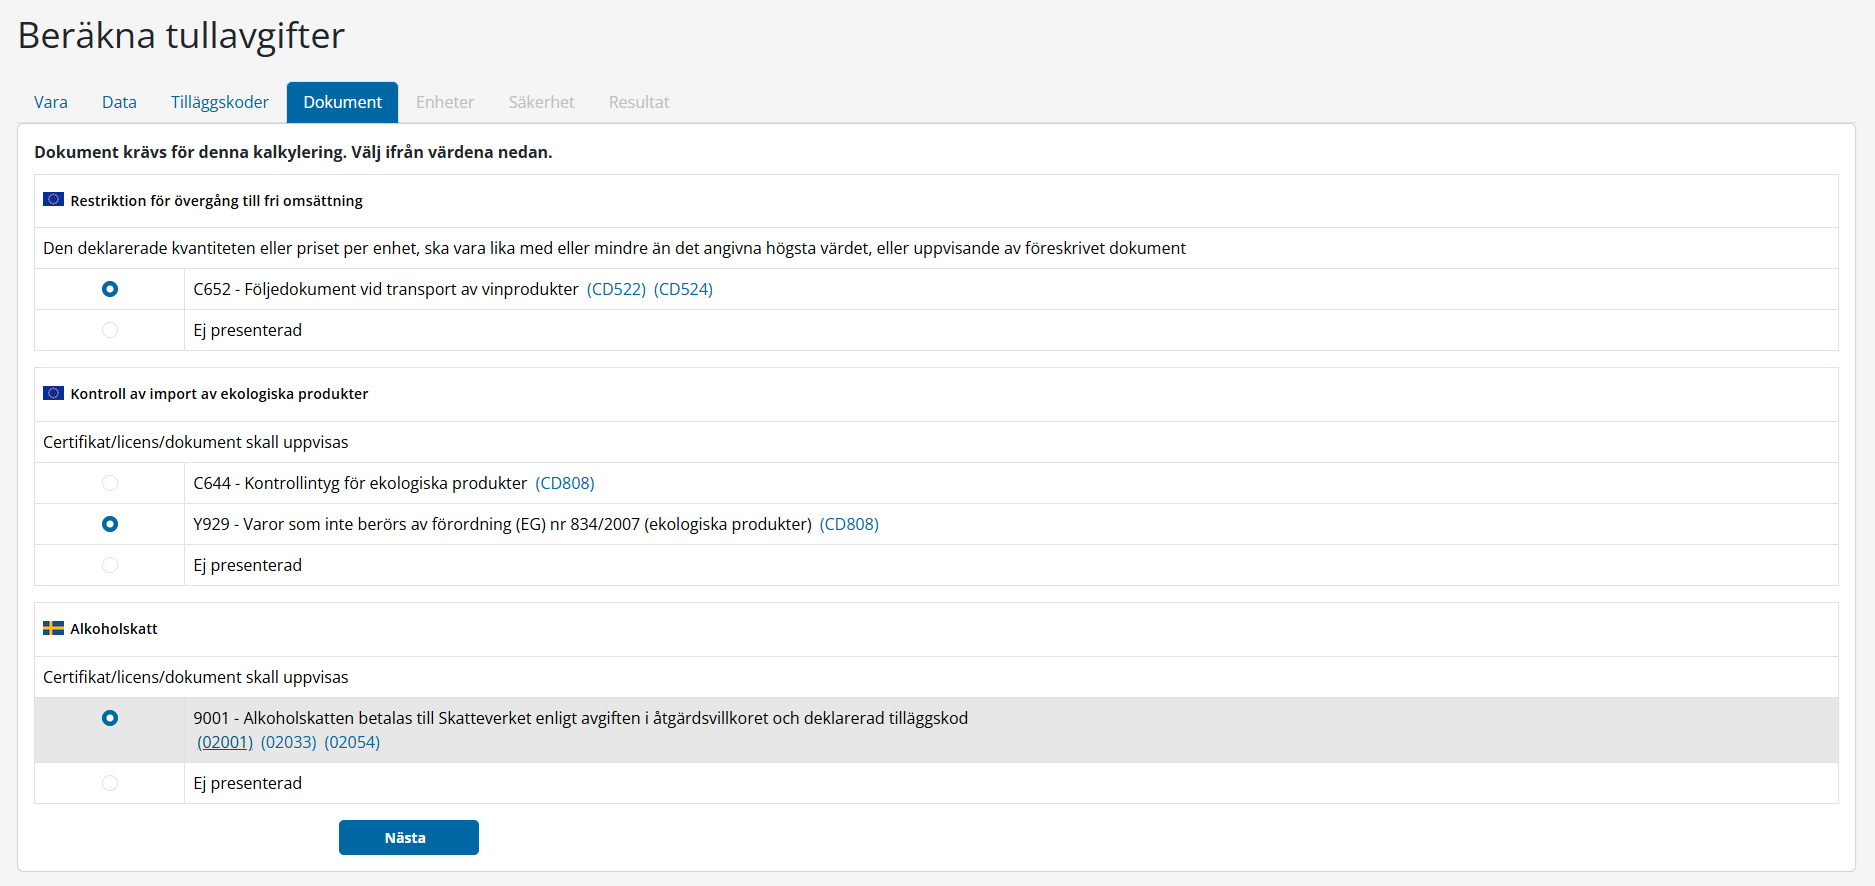Click the Swedish flag icon beside Alkoholskatt
1875x886 pixels.
coord(53,628)
